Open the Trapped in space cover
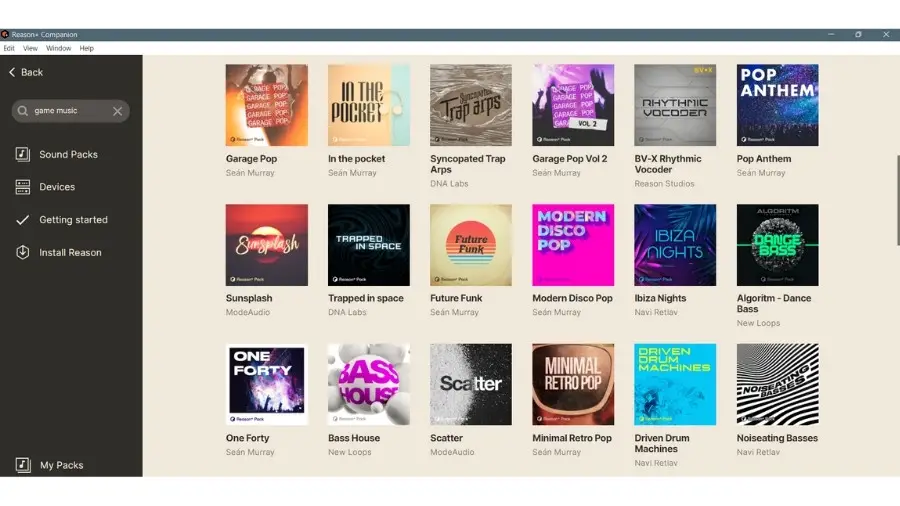900x506 pixels. point(368,245)
